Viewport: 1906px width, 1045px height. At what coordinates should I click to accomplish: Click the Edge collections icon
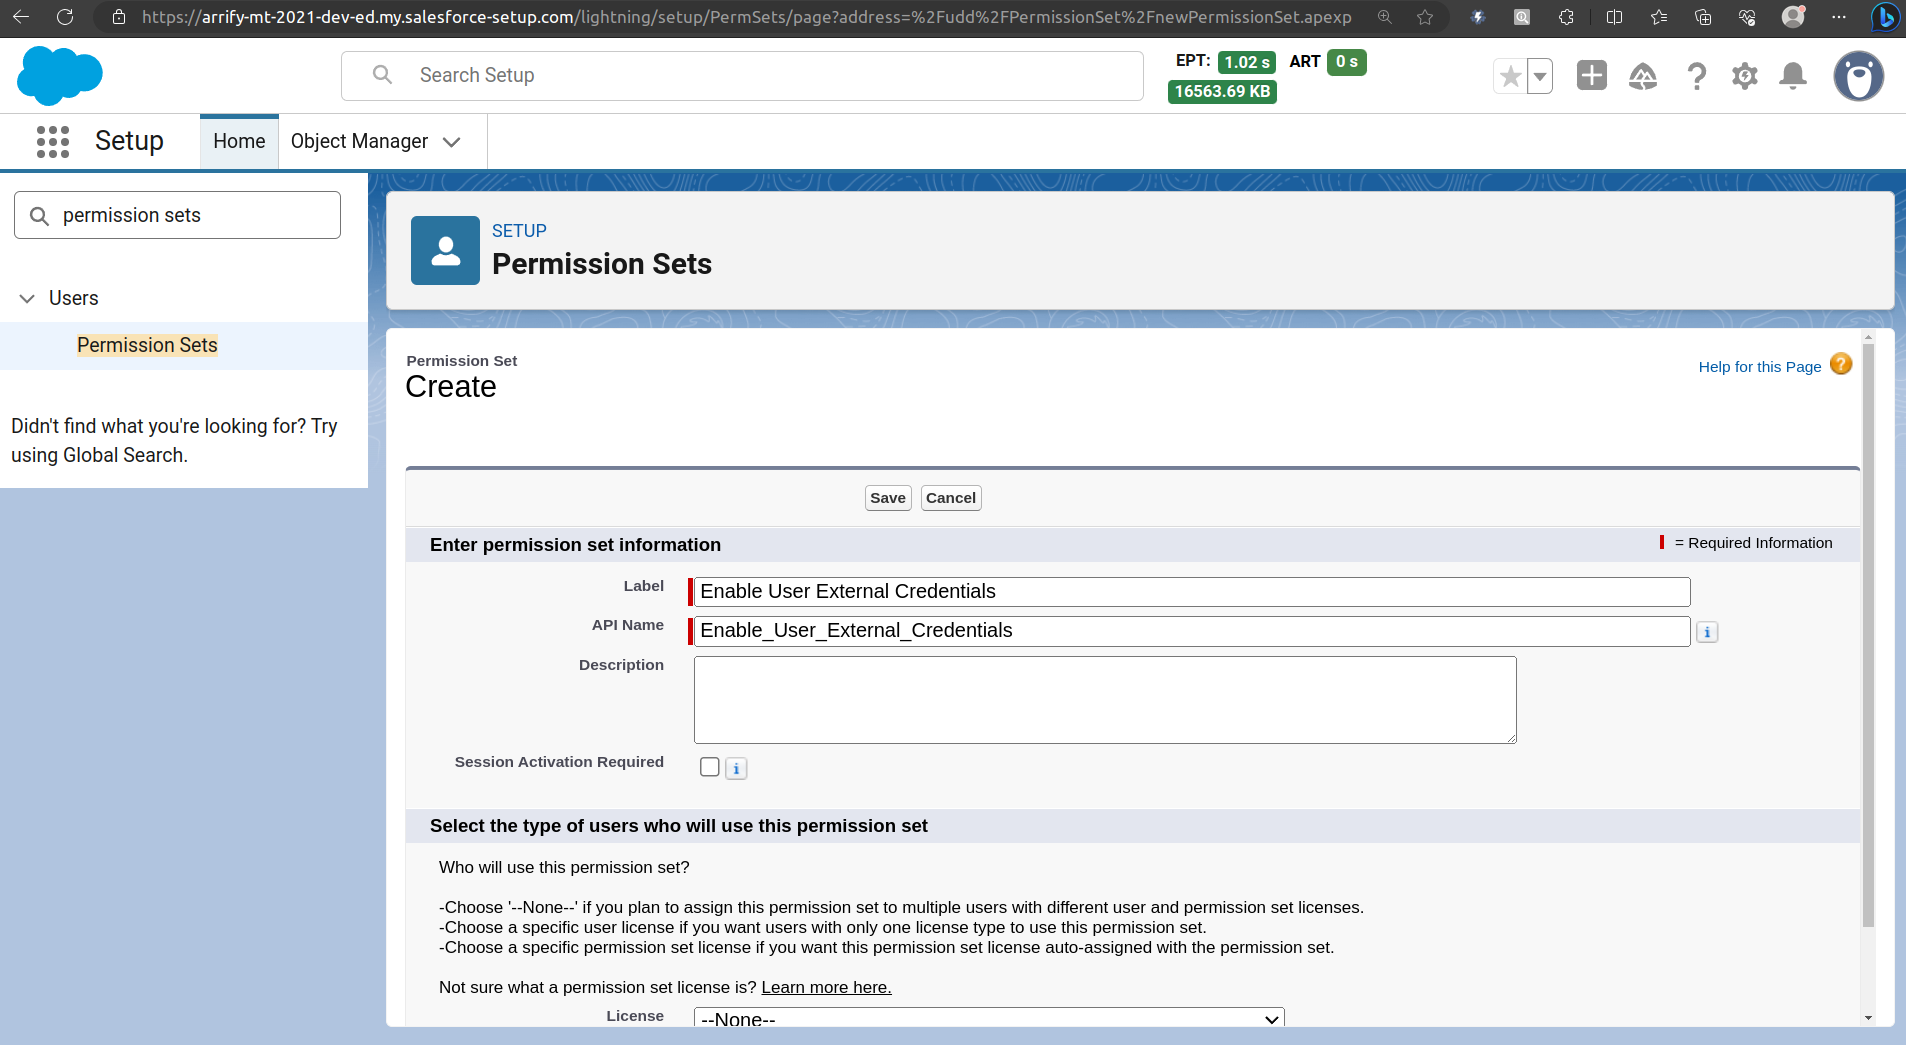[x=1702, y=17]
